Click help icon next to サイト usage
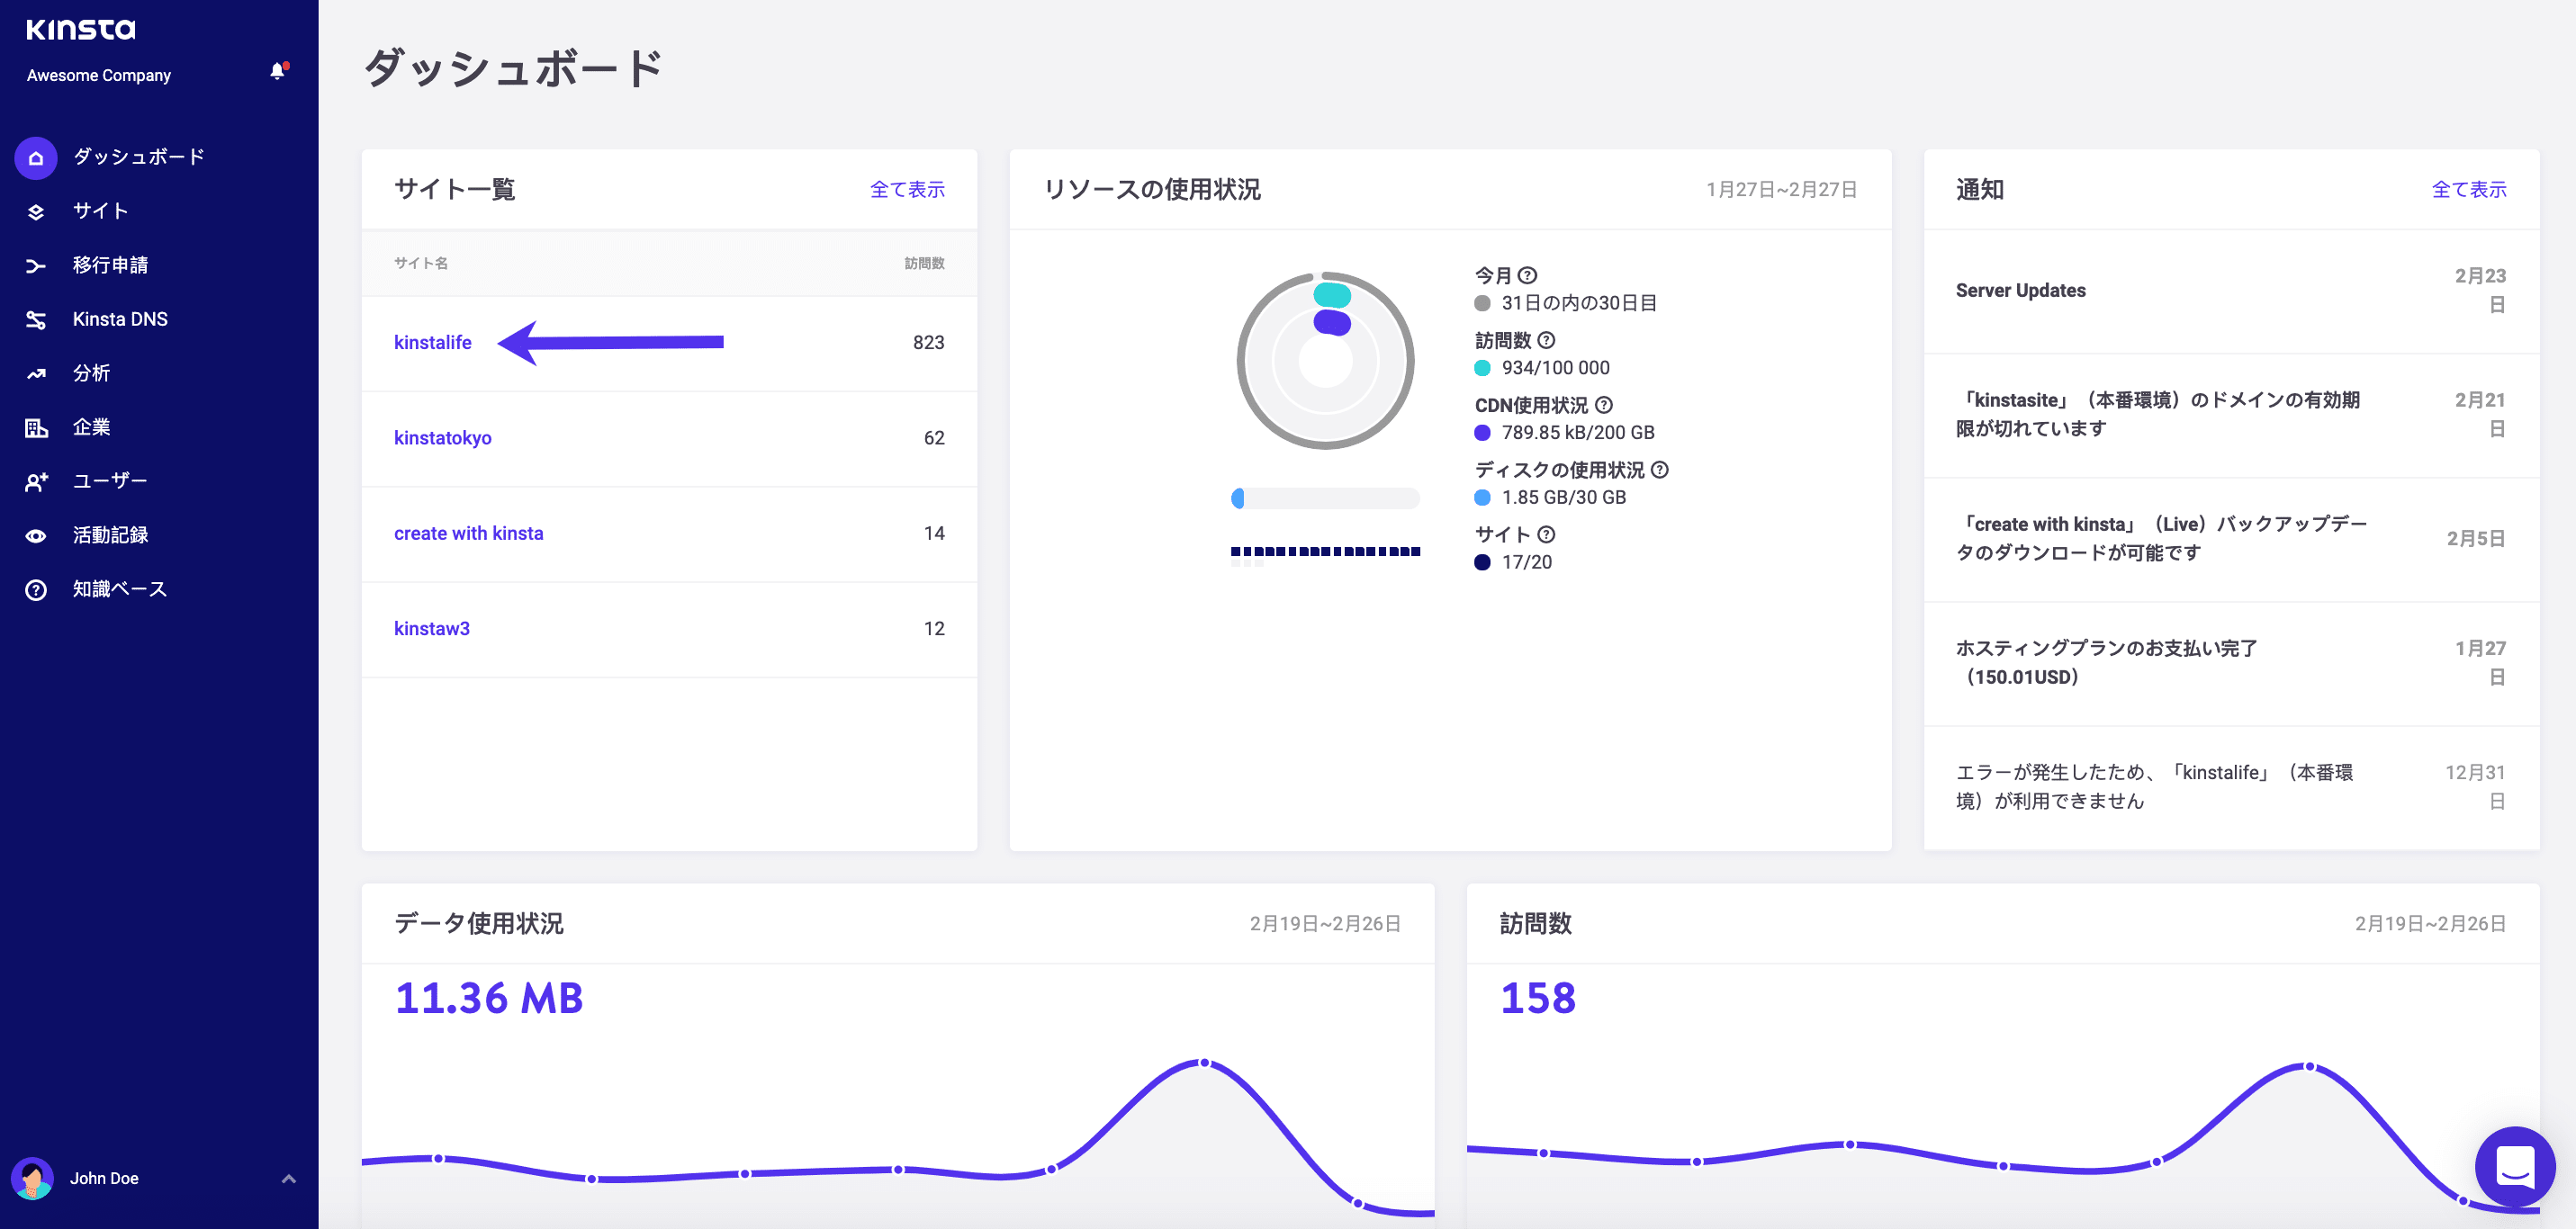The width and height of the screenshot is (2576, 1229). pyautogui.click(x=1546, y=535)
